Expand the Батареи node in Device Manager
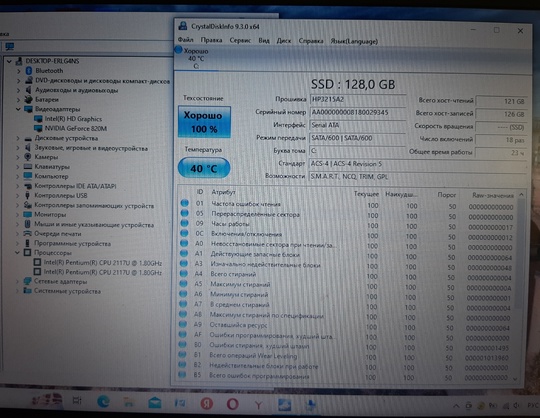Viewport: 540px width, 418px height. tap(19, 100)
